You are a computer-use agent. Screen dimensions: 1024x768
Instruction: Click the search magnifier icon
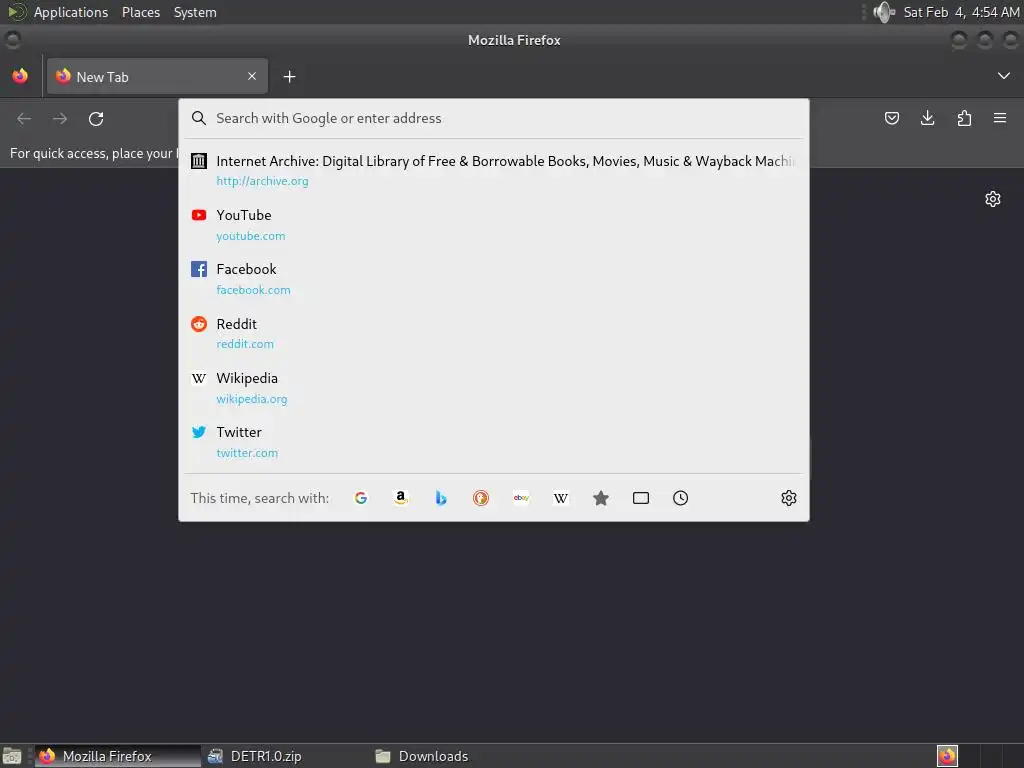[x=199, y=118]
